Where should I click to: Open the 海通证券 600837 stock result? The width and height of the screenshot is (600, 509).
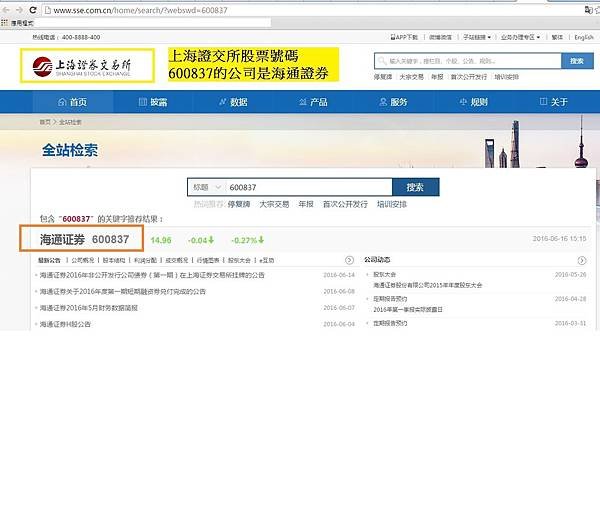(x=84, y=240)
